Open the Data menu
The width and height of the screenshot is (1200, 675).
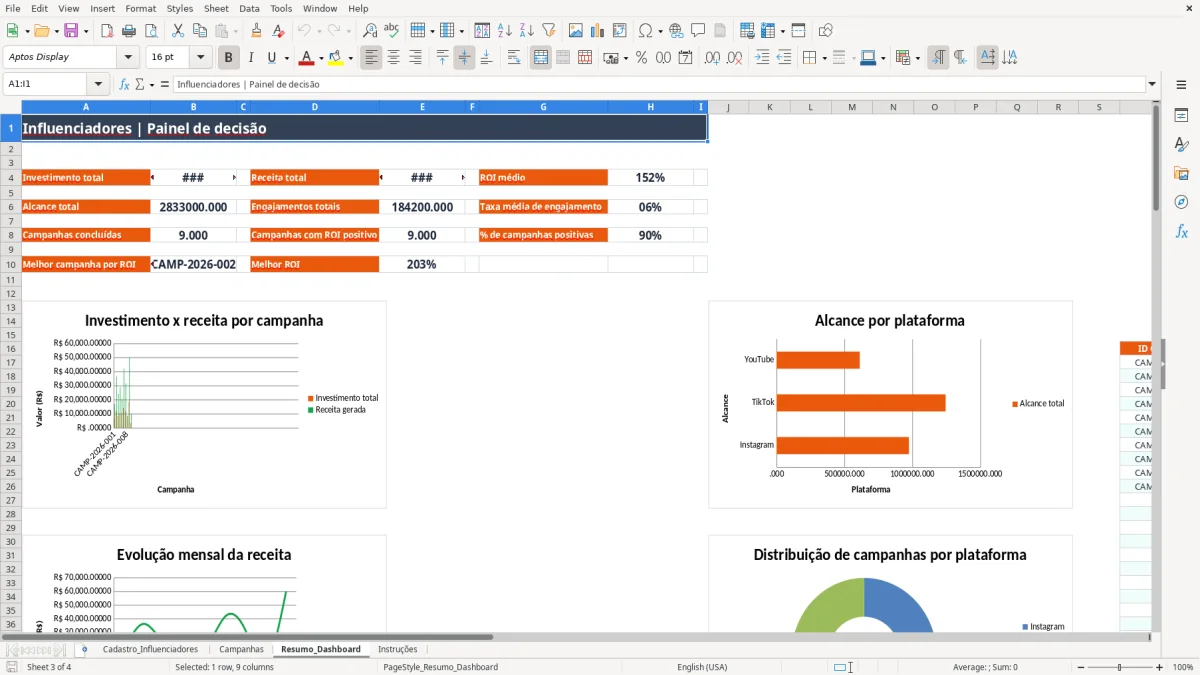pyautogui.click(x=249, y=8)
